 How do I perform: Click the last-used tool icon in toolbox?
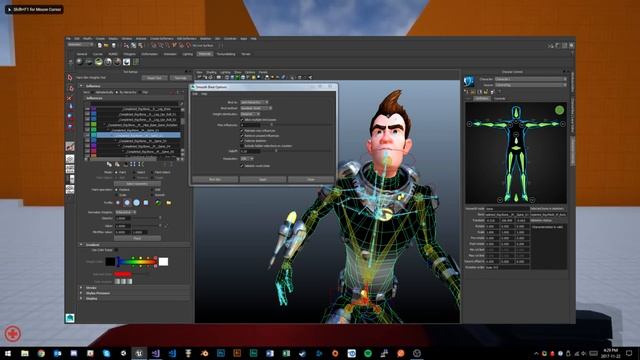70,146
